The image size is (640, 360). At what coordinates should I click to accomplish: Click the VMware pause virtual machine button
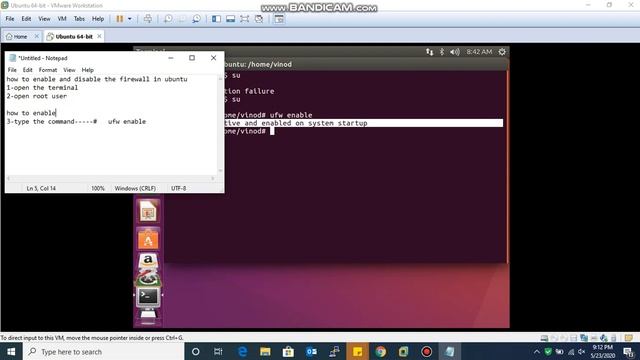coord(120,19)
